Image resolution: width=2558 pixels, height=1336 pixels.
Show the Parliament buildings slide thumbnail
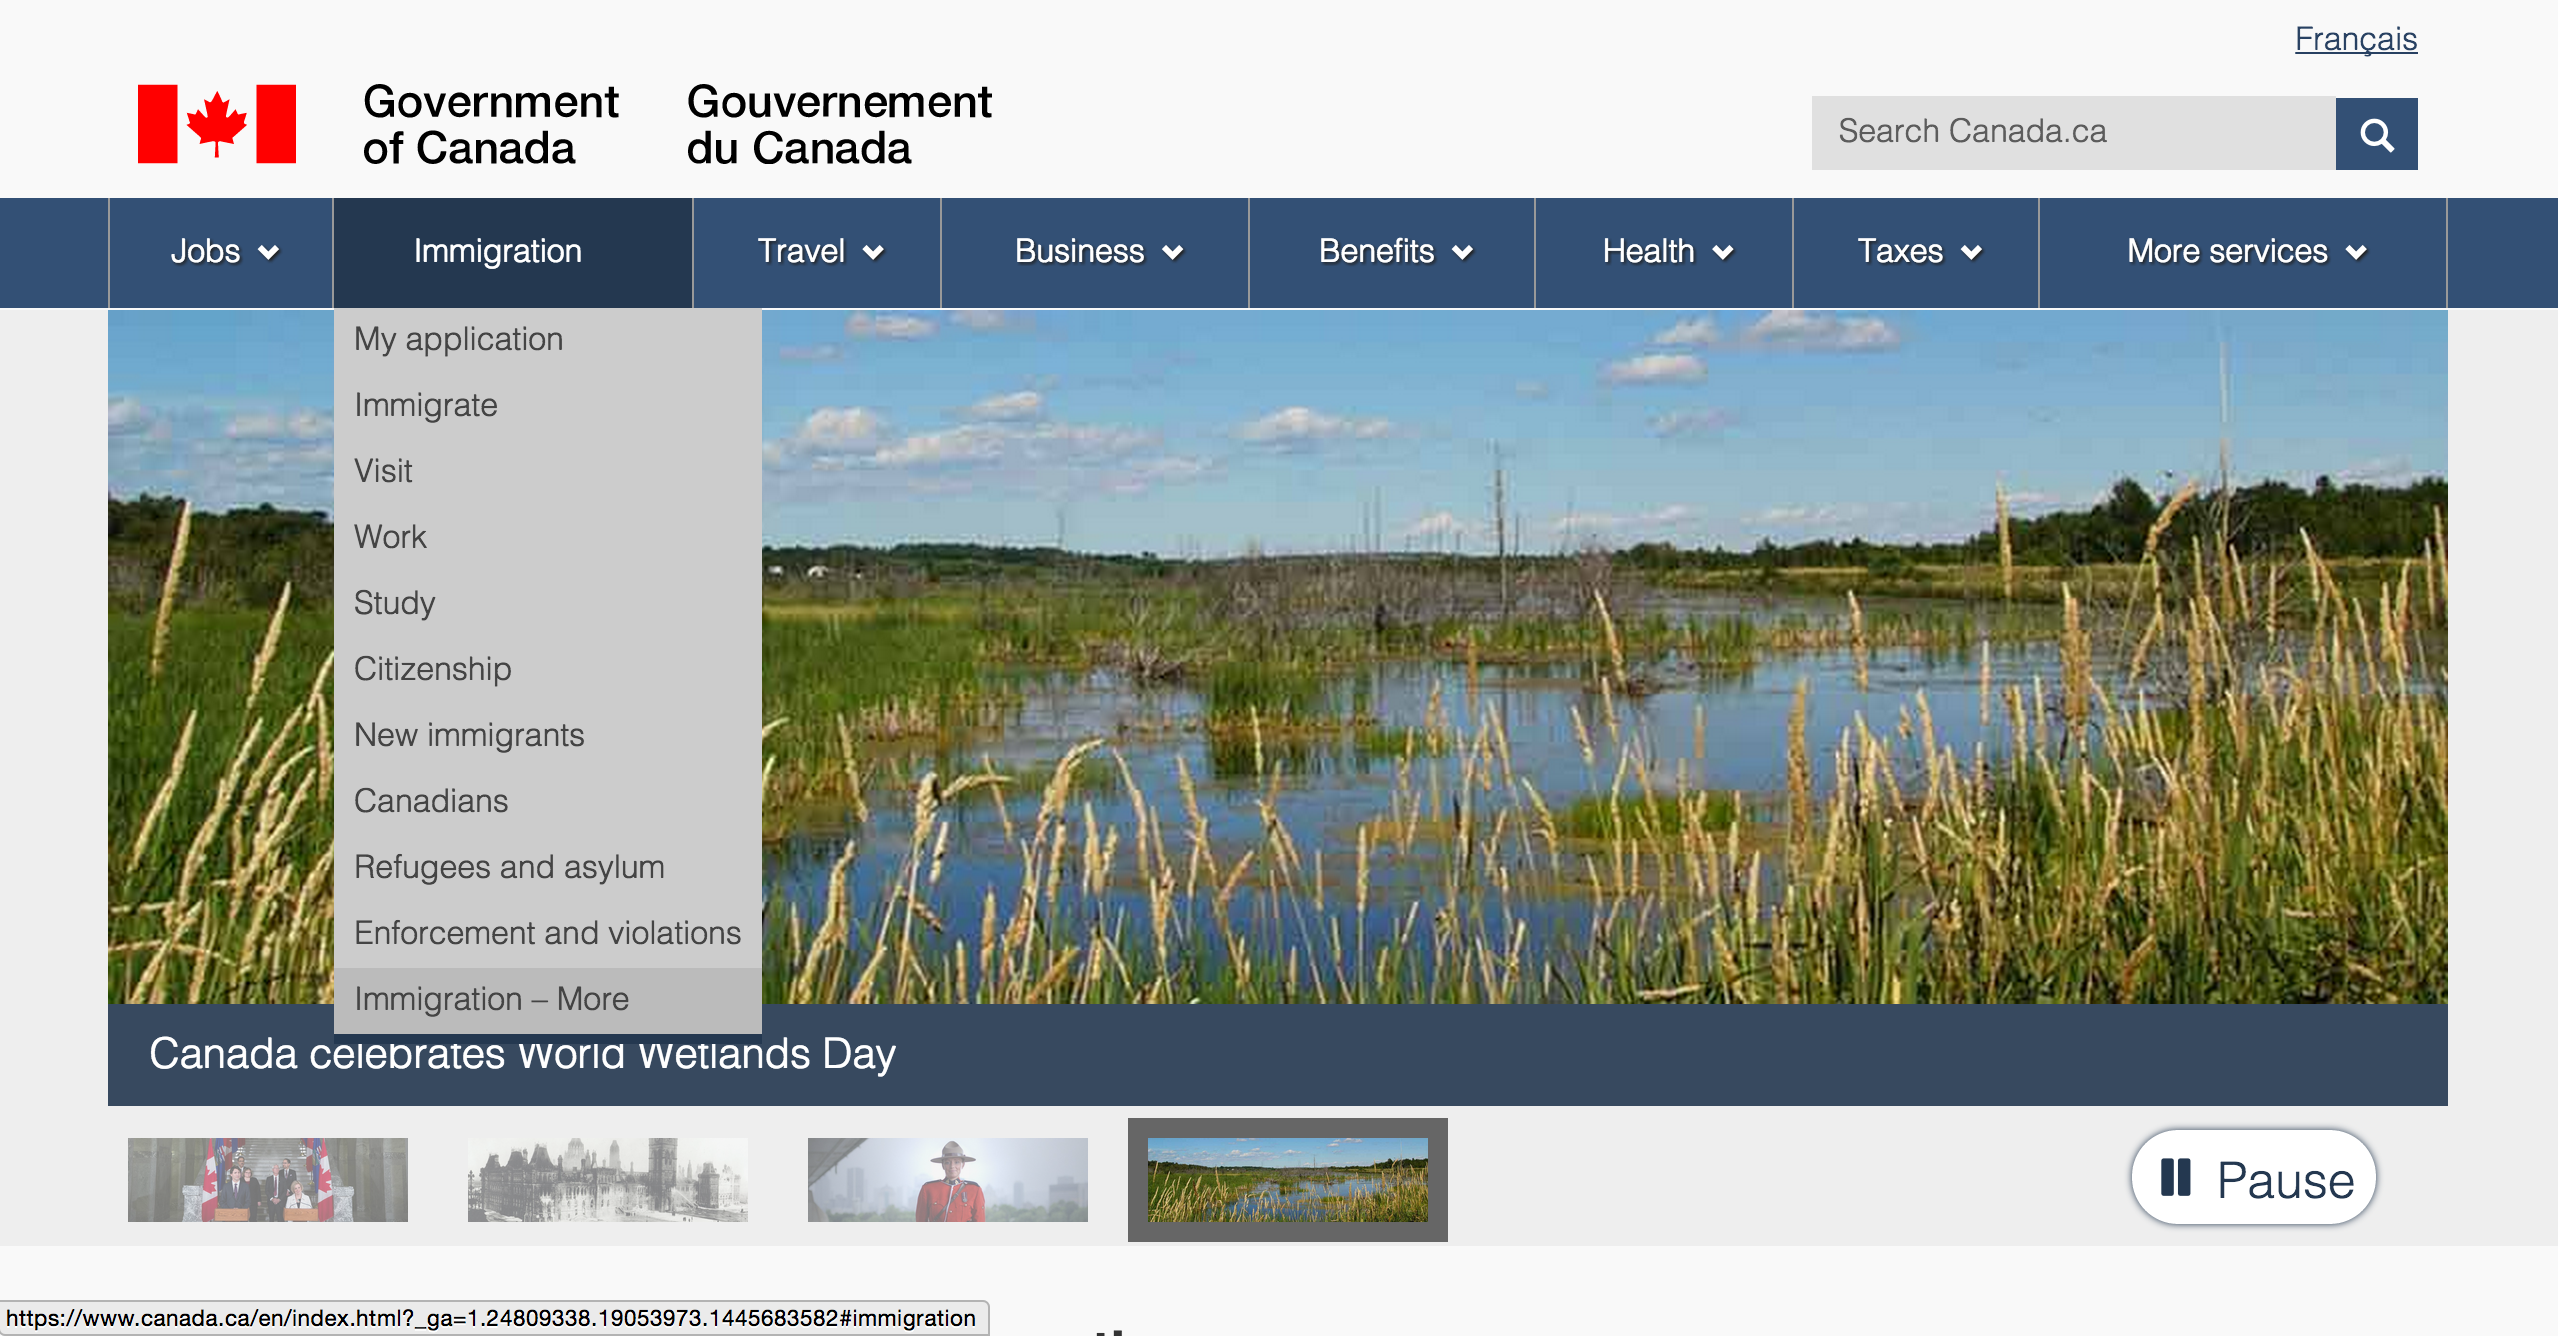608,1180
